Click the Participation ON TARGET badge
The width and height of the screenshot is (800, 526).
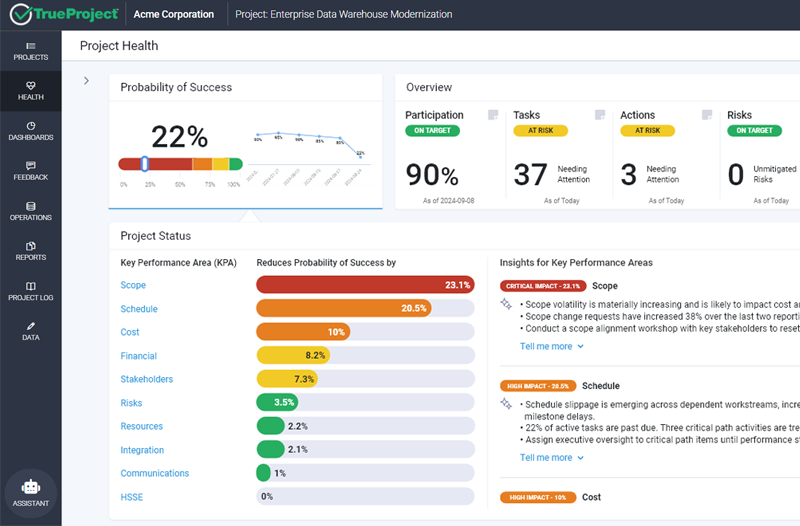pyautogui.click(x=433, y=131)
